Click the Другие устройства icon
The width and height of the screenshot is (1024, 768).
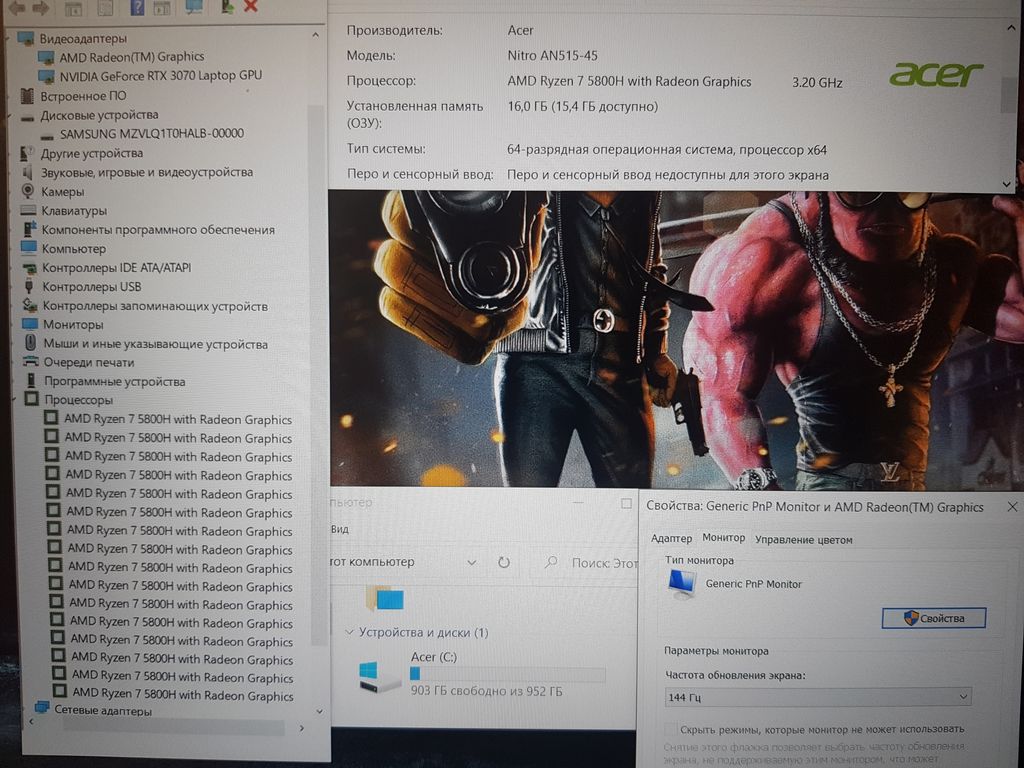pos(27,153)
